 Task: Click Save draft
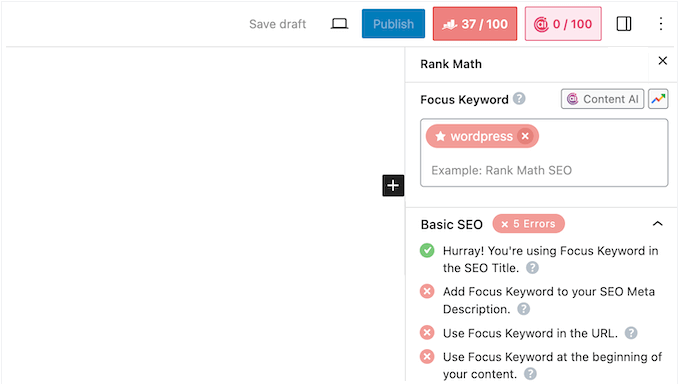(x=278, y=24)
